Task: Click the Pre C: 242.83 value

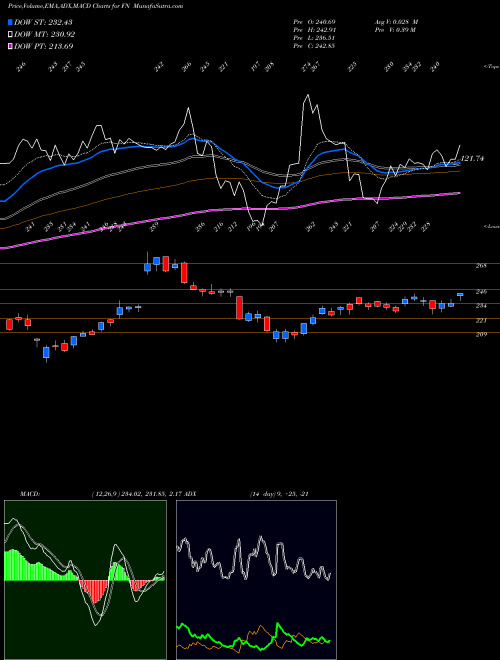Action: click(314, 46)
